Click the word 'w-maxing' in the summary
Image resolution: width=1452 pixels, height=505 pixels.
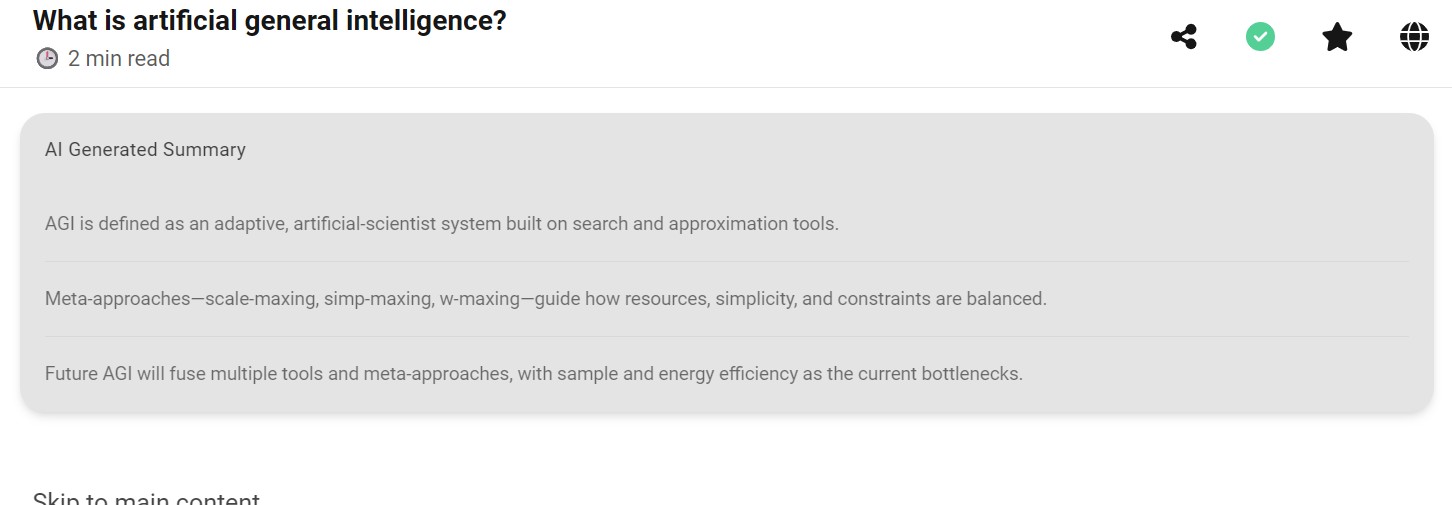click(x=481, y=299)
